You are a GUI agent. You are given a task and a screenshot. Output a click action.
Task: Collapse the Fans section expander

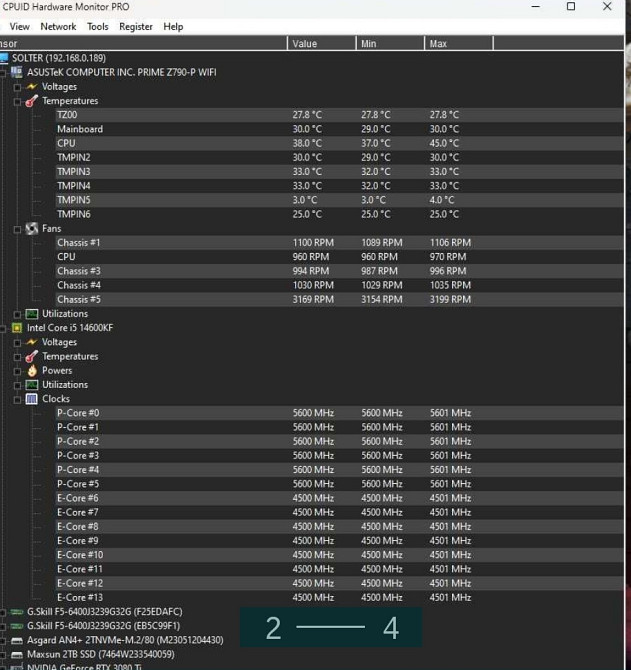[17, 229]
